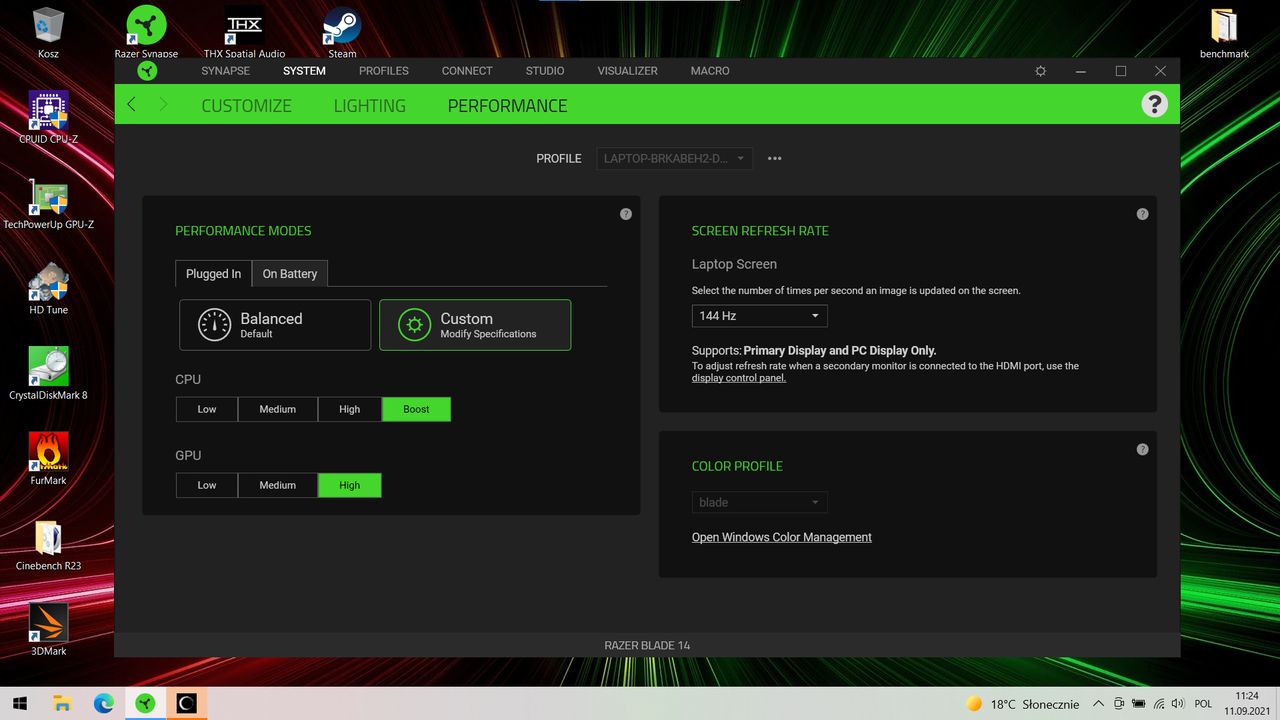Open taskbar clock showing 11:24
The width and height of the screenshot is (1280, 720).
(x=1247, y=703)
